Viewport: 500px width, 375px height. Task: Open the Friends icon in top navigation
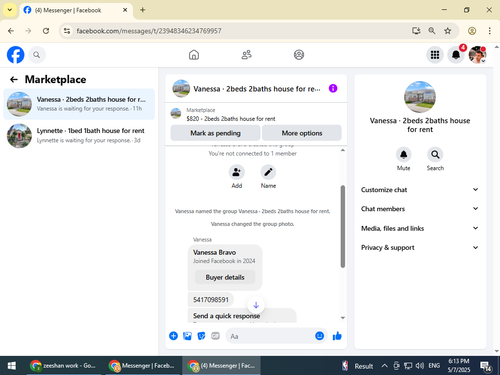point(246,55)
